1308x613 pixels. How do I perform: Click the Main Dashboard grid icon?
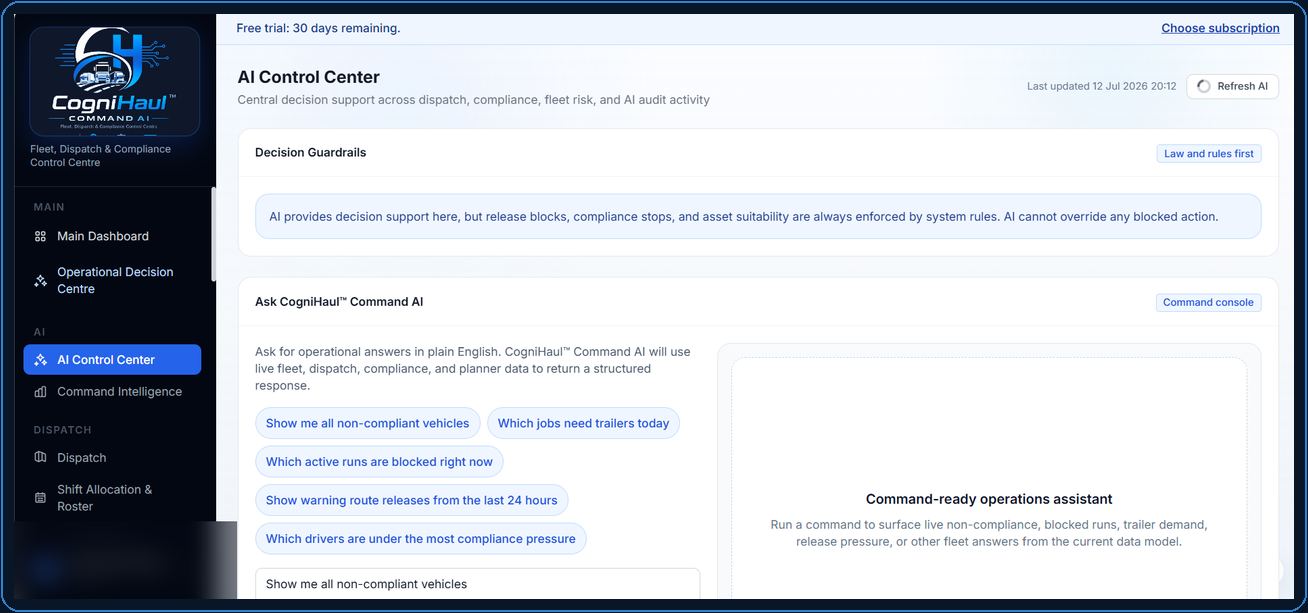(40, 237)
